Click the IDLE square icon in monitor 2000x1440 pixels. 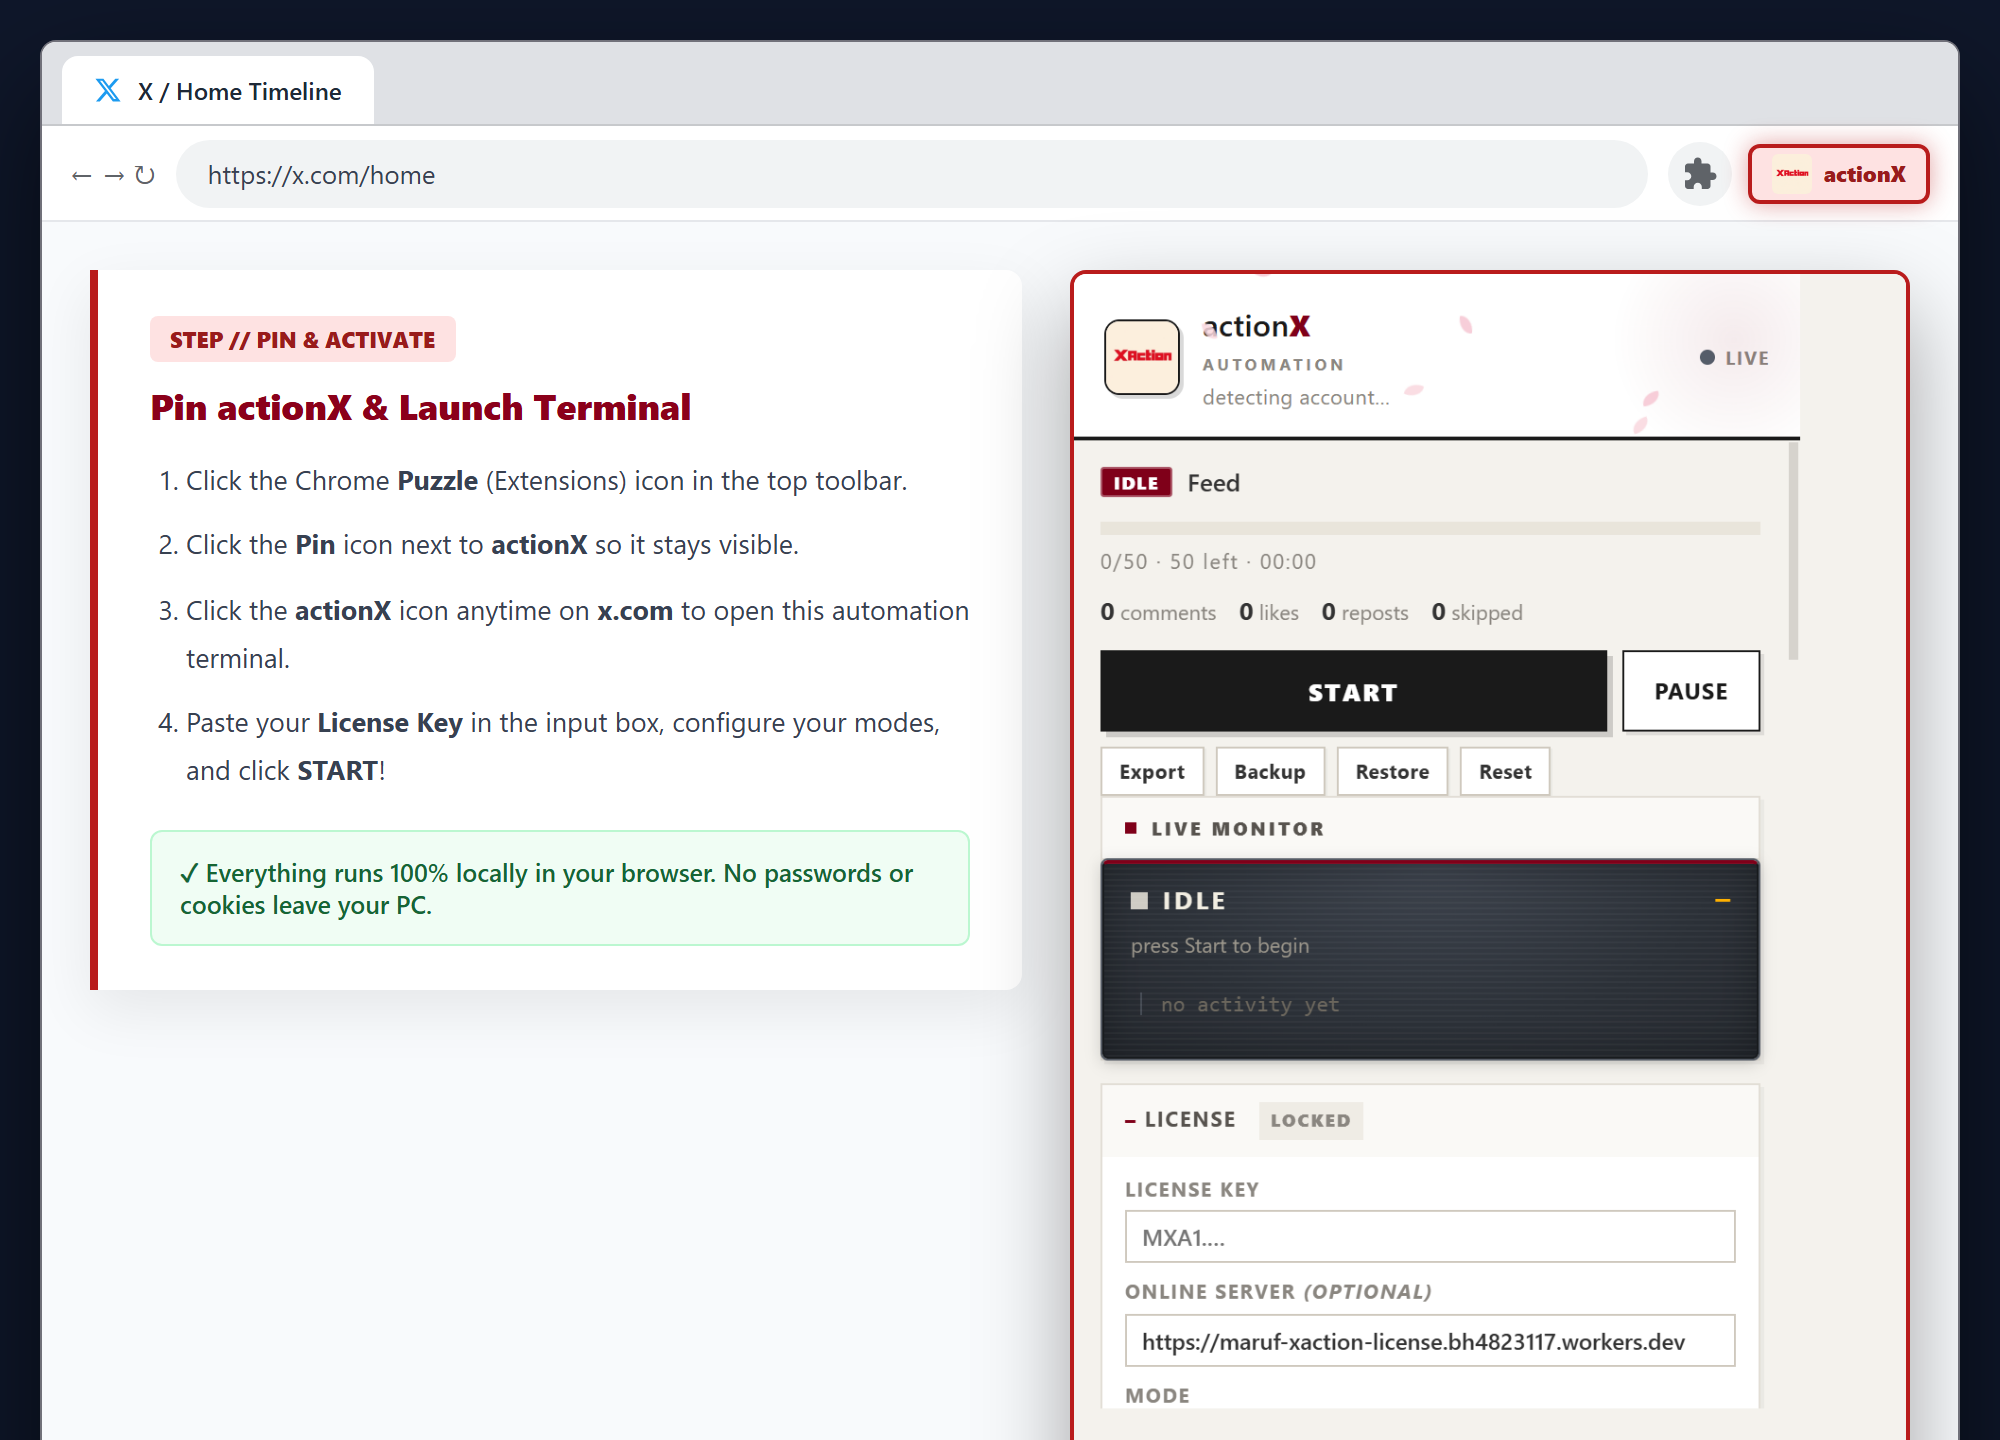point(1139,901)
